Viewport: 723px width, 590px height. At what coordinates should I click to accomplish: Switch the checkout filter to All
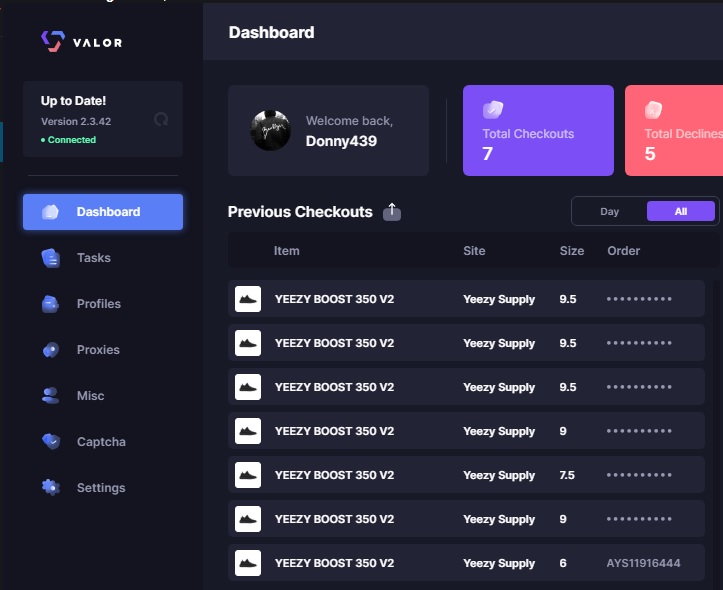tap(681, 212)
